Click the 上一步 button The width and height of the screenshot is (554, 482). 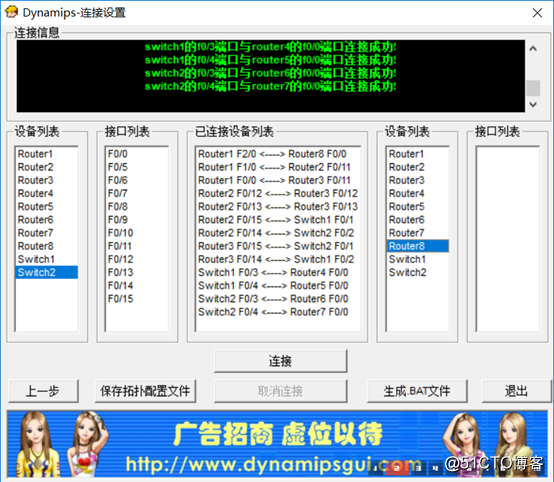tap(43, 391)
